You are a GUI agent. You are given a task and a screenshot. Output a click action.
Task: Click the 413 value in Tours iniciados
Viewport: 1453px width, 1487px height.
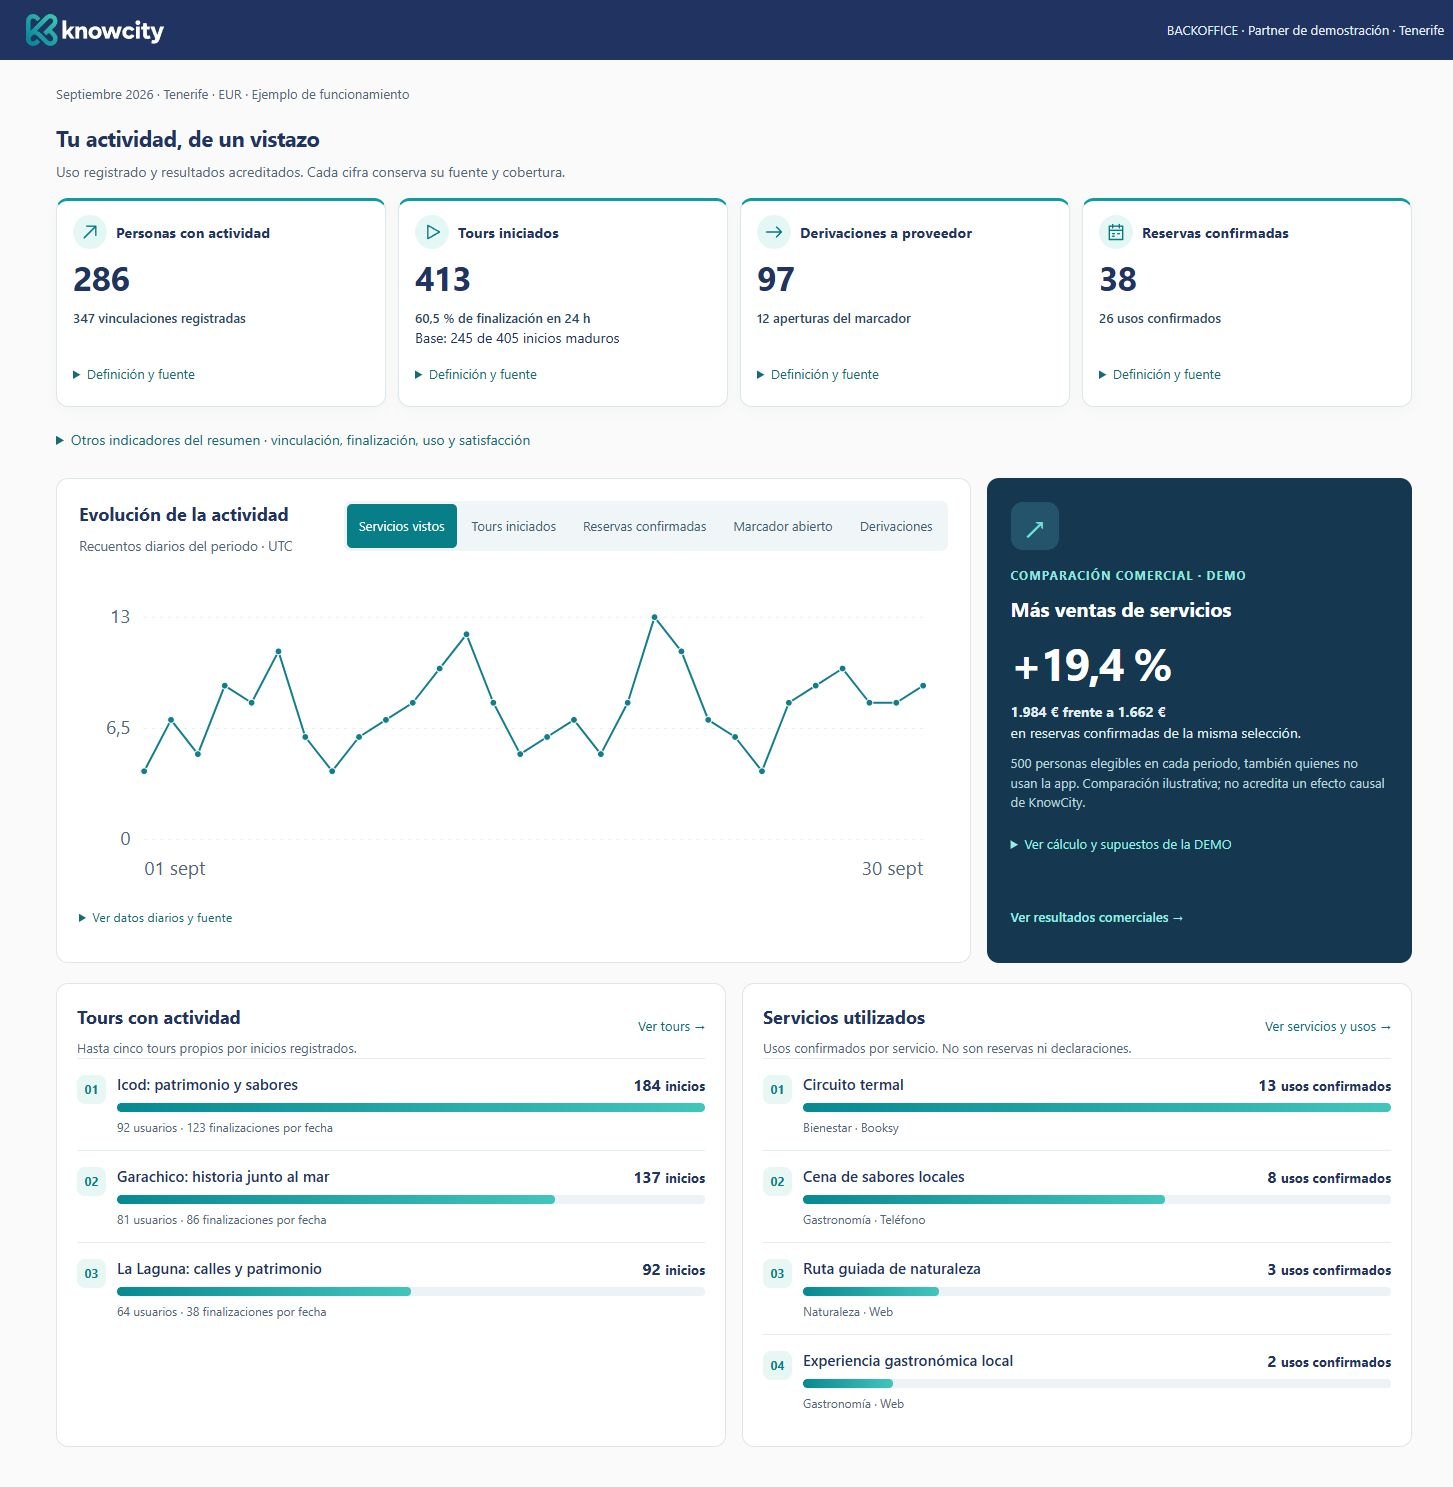click(443, 279)
